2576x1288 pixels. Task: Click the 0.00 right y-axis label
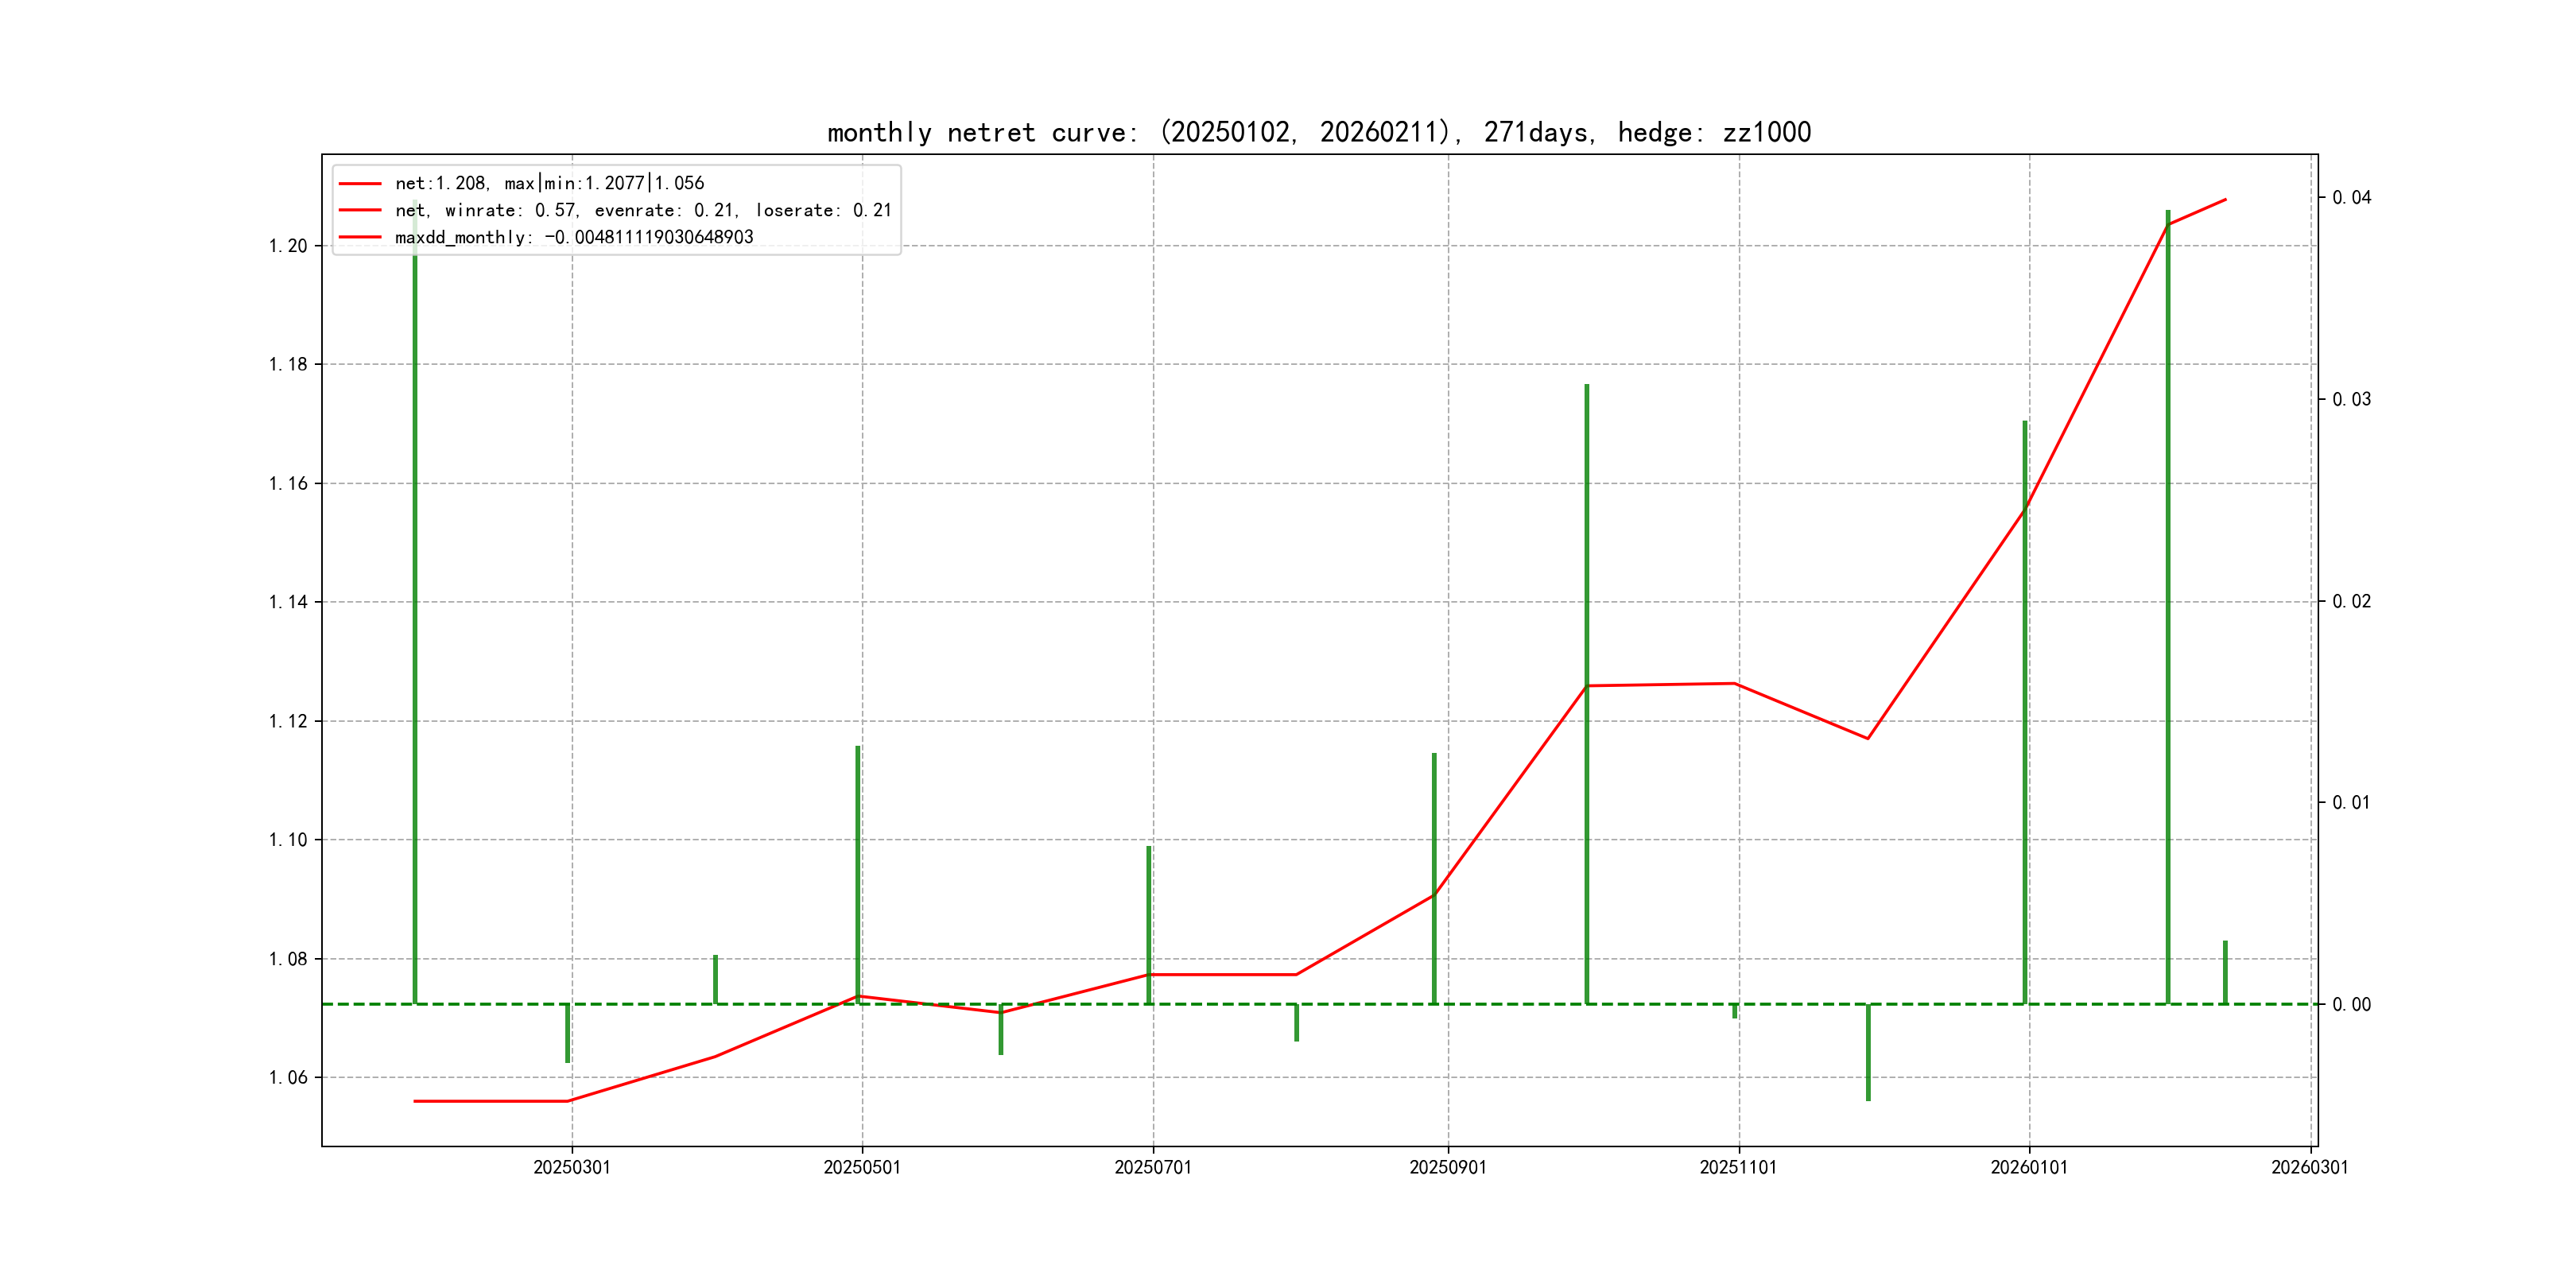2351,1004
